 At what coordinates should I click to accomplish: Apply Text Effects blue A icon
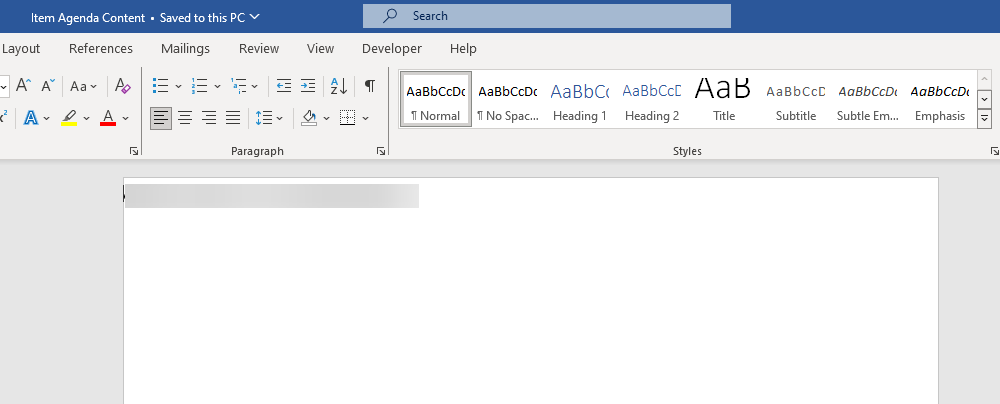coord(31,118)
